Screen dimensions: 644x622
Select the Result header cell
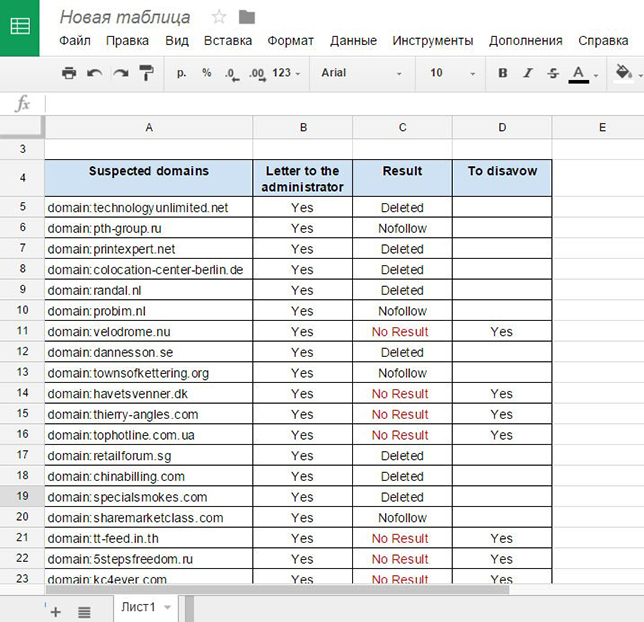(402, 178)
